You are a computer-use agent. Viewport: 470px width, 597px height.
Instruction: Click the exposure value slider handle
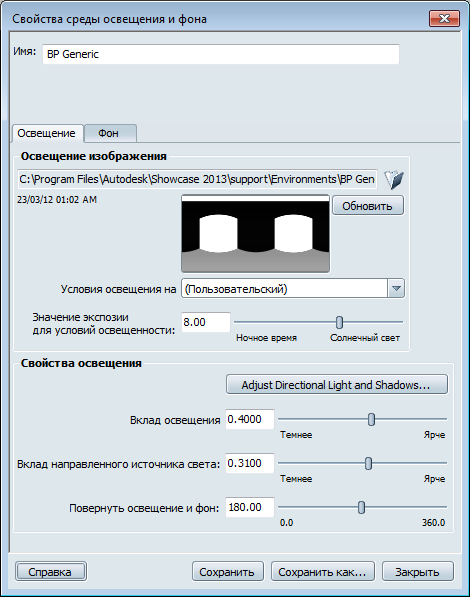tap(339, 322)
